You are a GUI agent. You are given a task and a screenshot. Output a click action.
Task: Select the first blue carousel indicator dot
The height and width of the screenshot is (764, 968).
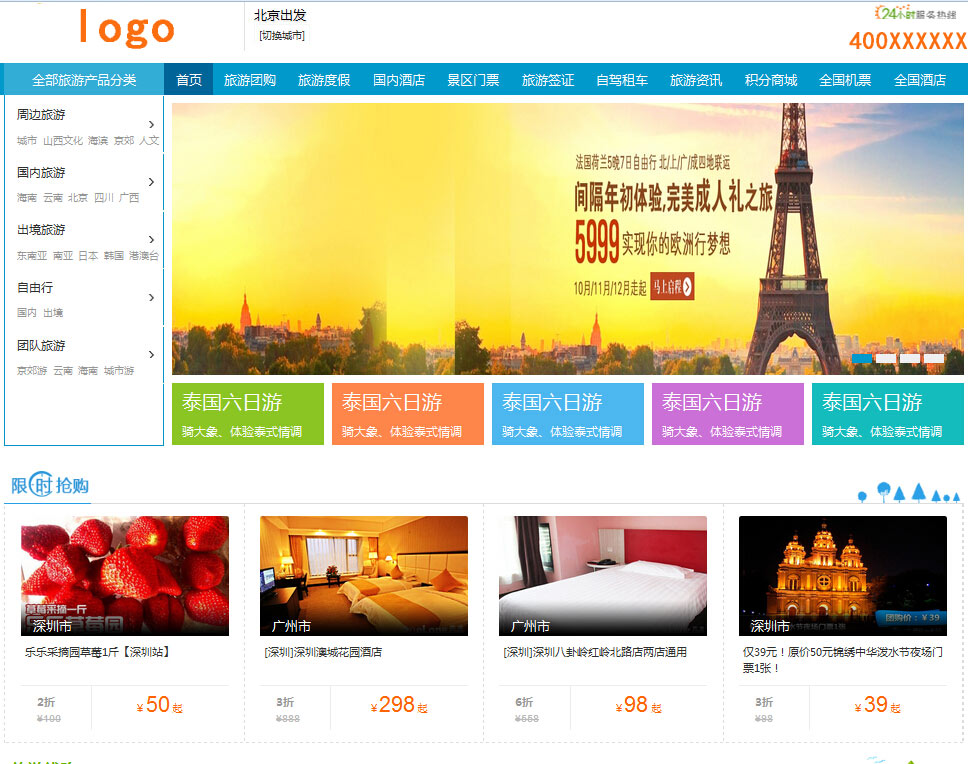(862, 356)
